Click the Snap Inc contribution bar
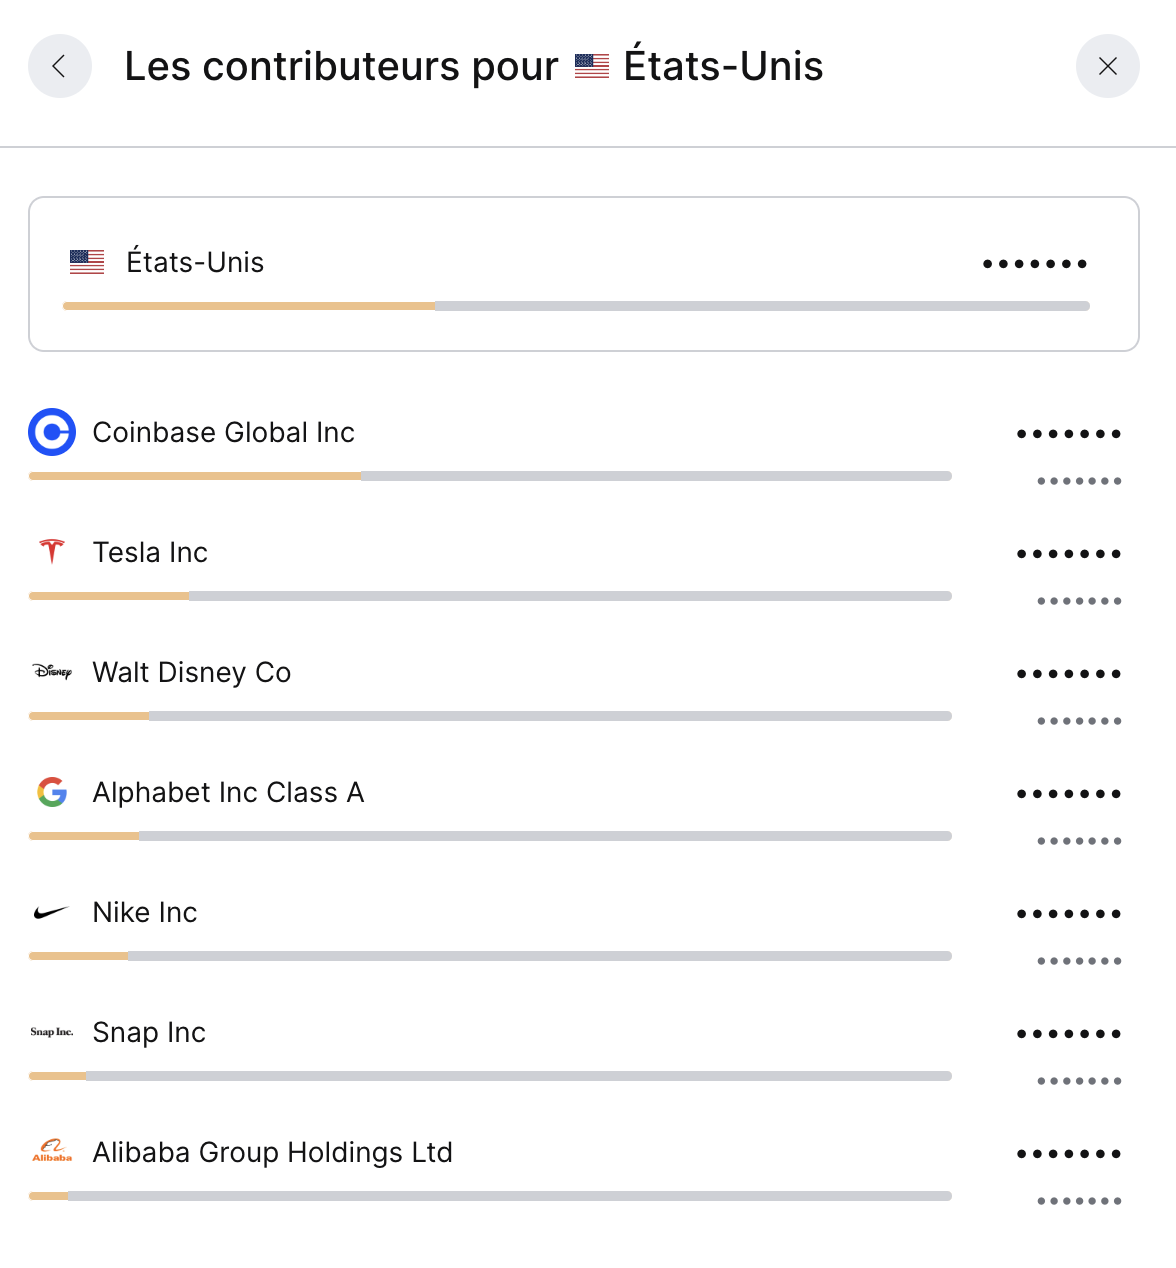Image resolution: width=1176 pixels, height=1268 pixels. 490,1076
